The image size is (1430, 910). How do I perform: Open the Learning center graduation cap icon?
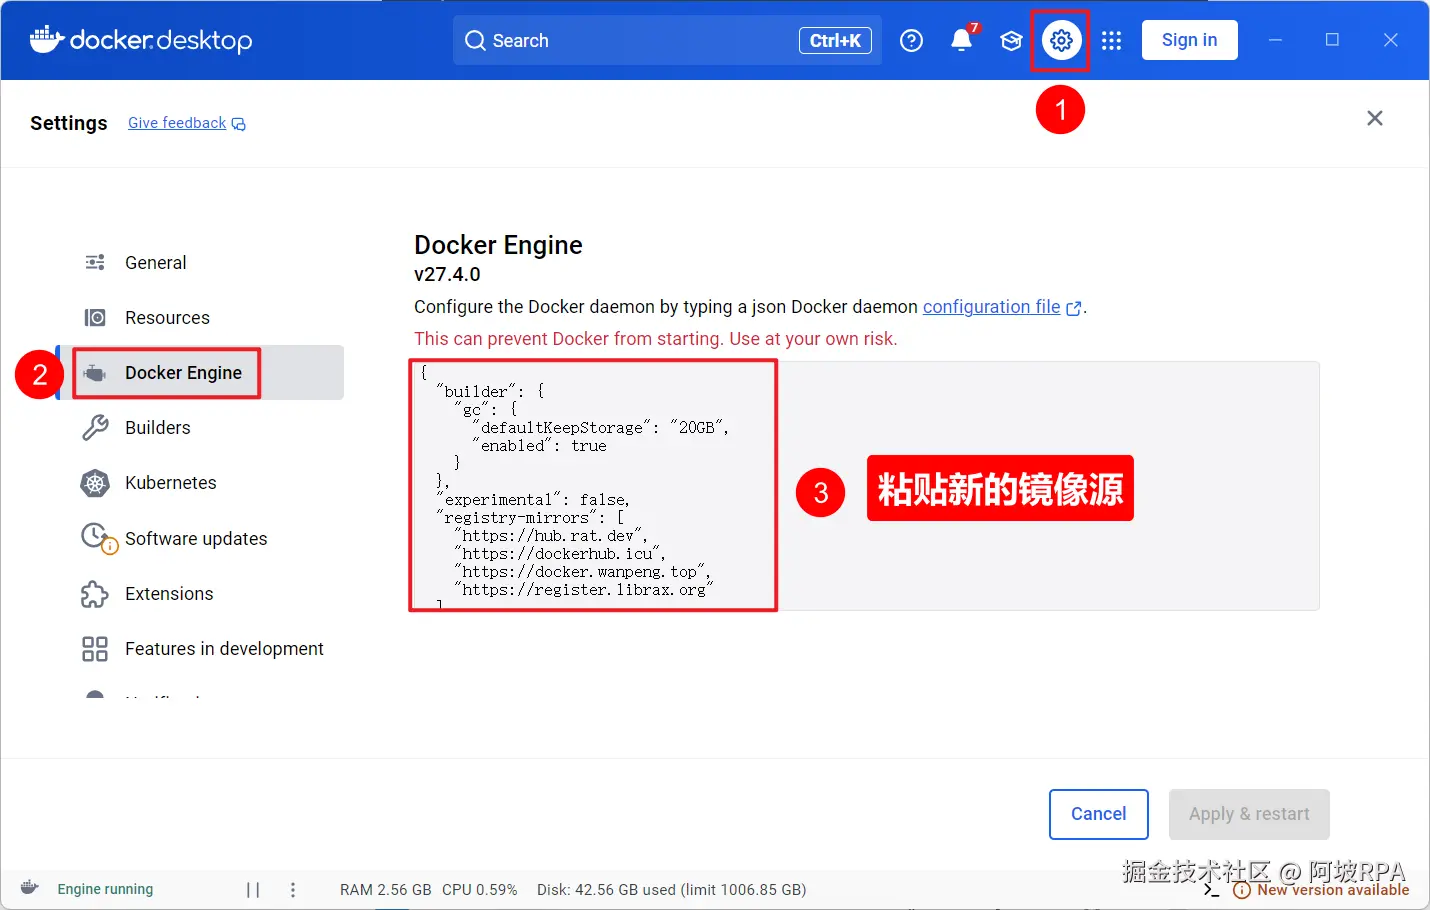(1011, 41)
